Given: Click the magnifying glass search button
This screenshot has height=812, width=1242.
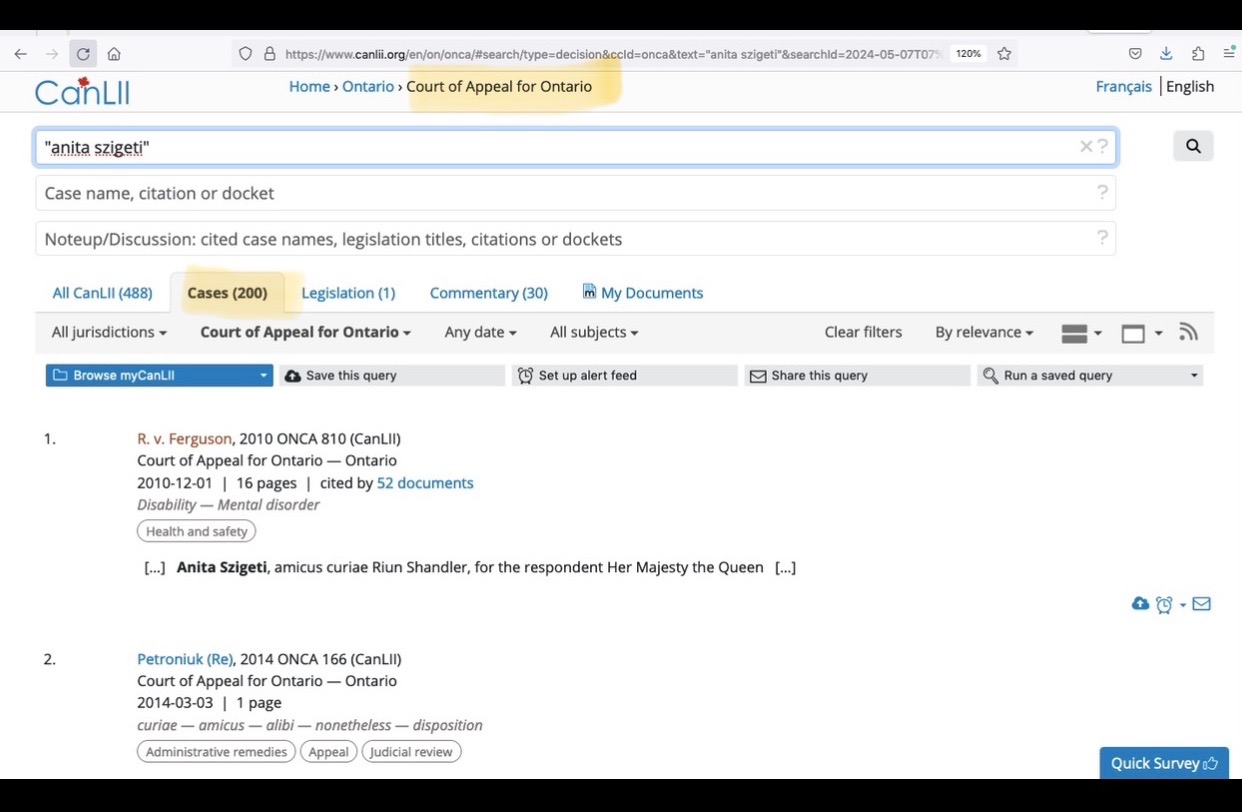Looking at the screenshot, I should (x=1192, y=146).
